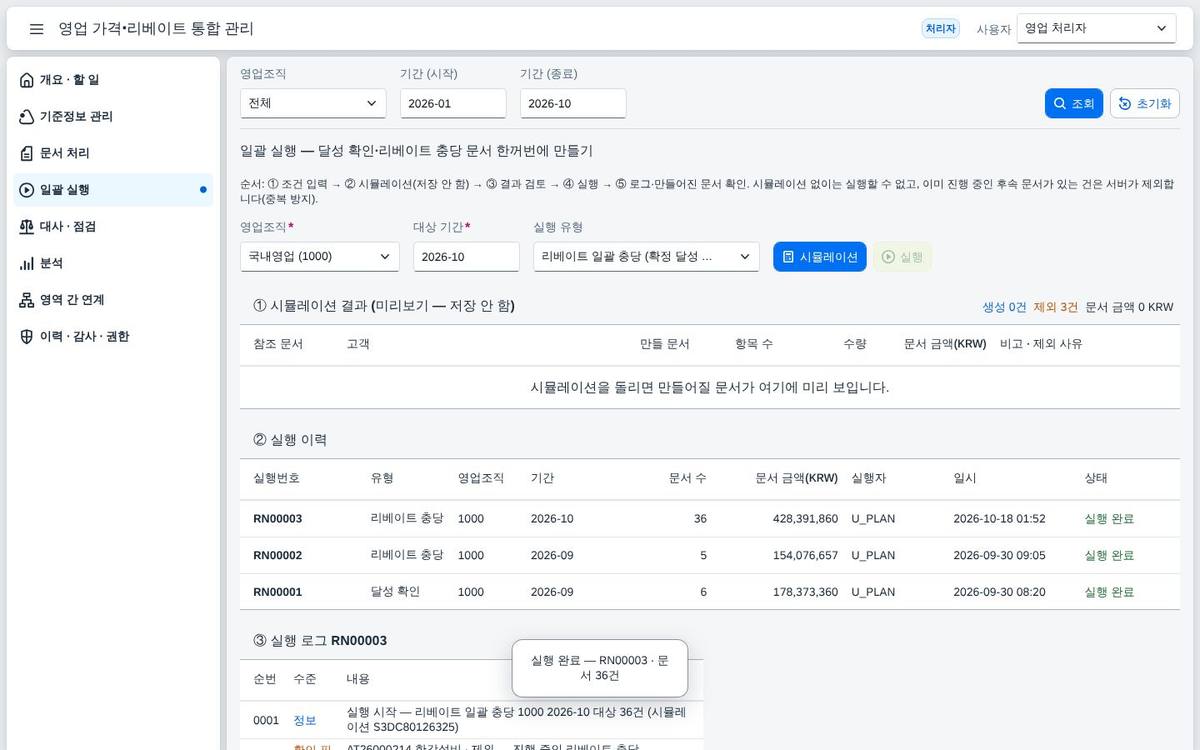The height and width of the screenshot is (750, 1200).
Task: Navigate to 이력 · 감사 · 권한
Action: pyautogui.click(x=113, y=337)
